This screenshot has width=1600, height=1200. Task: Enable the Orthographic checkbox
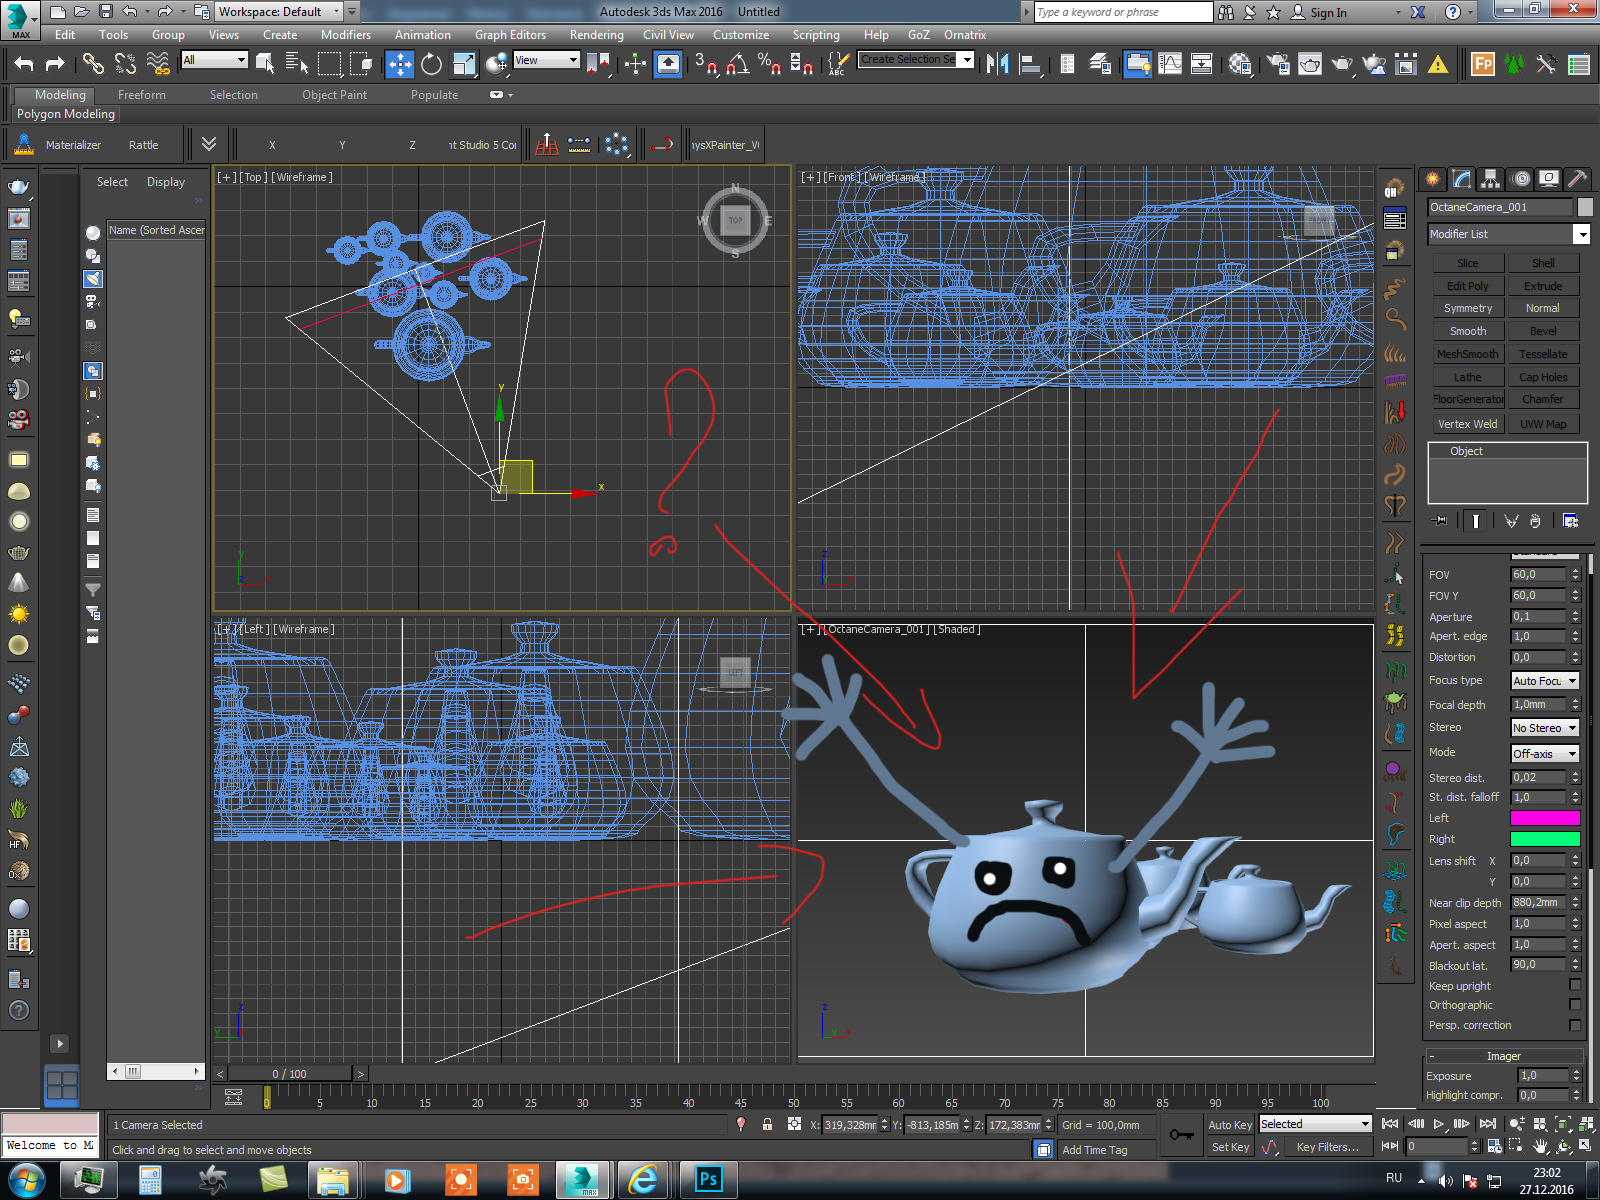(1575, 1004)
